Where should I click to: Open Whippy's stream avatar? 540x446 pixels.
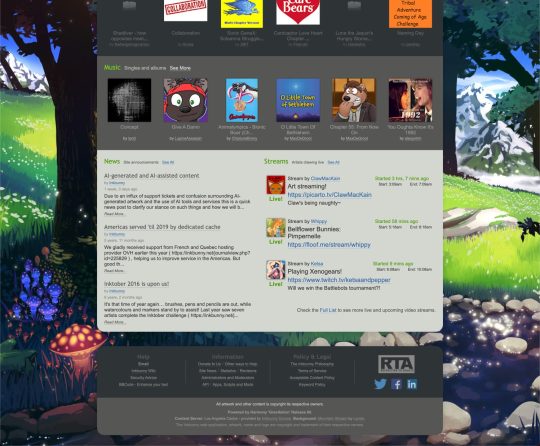coord(276,227)
